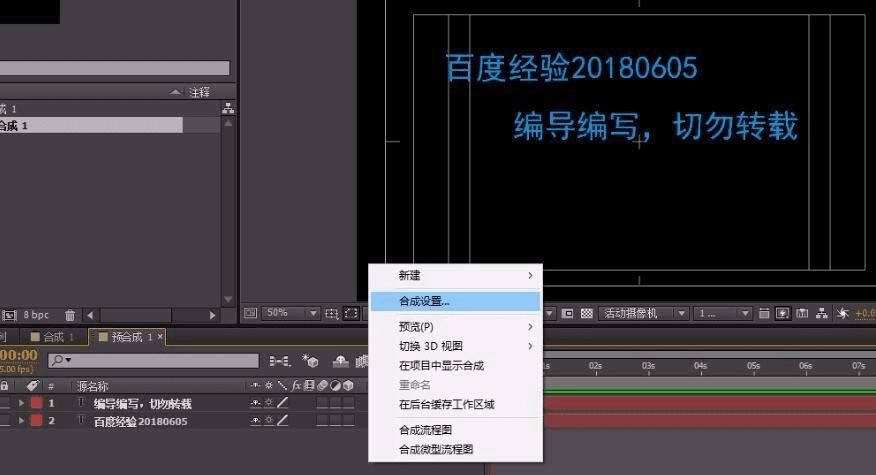This screenshot has width=876, height=475.
Task: Click the 源名称 column header
Action: tap(93, 386)
